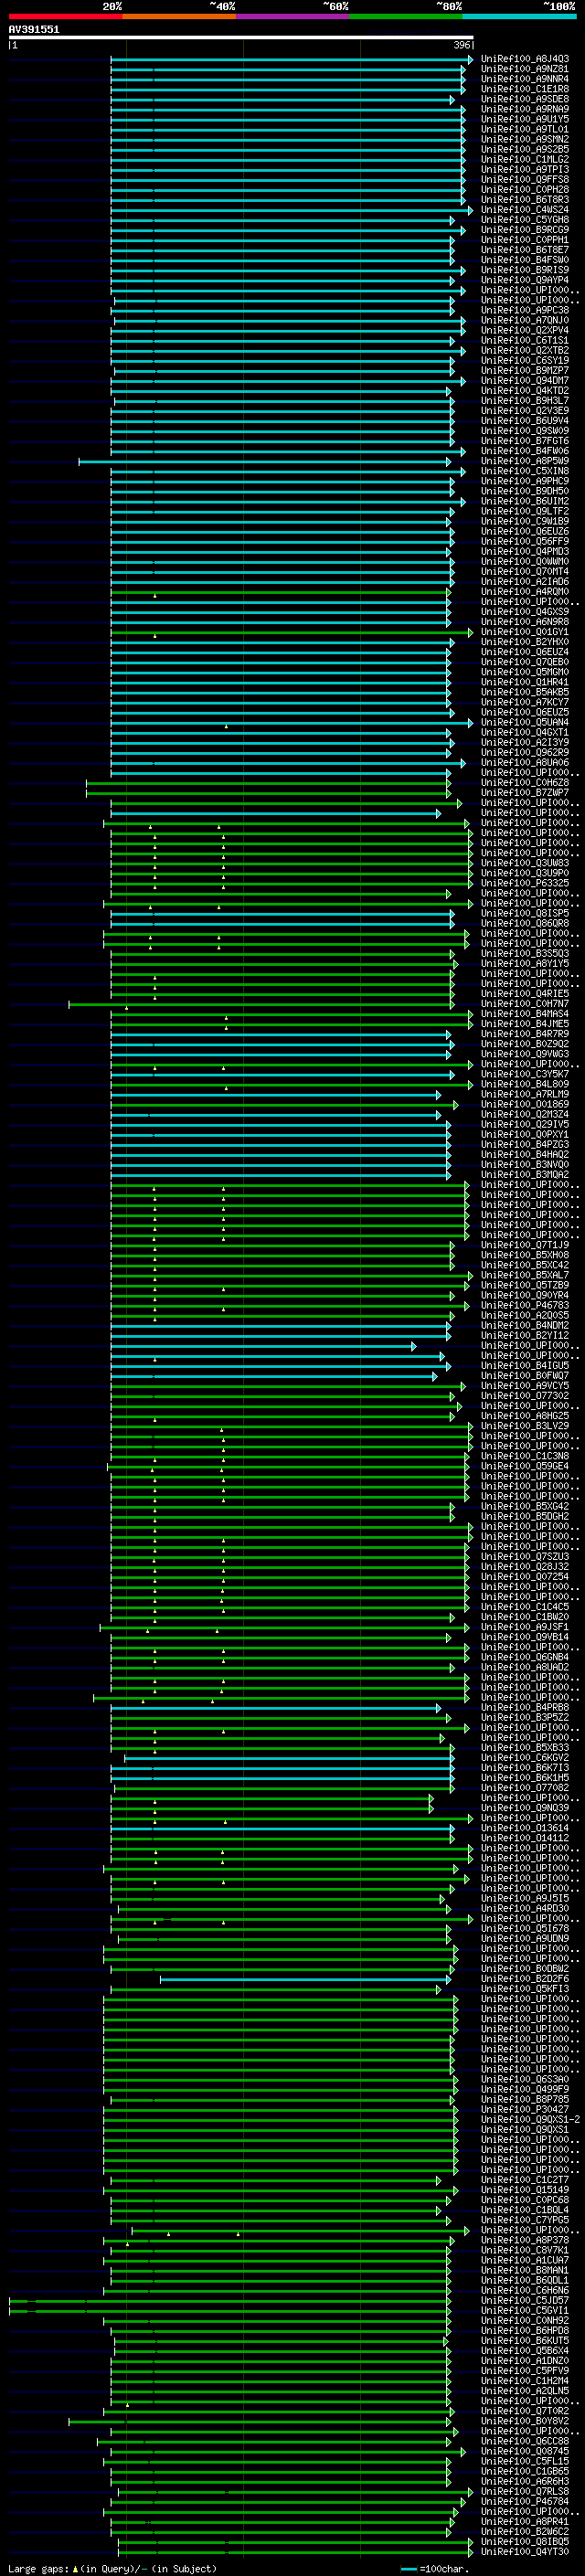585x2576 pixels.
Task: Select the UniRef100_Q8ISP5 entry
Action: click(525, 913)
